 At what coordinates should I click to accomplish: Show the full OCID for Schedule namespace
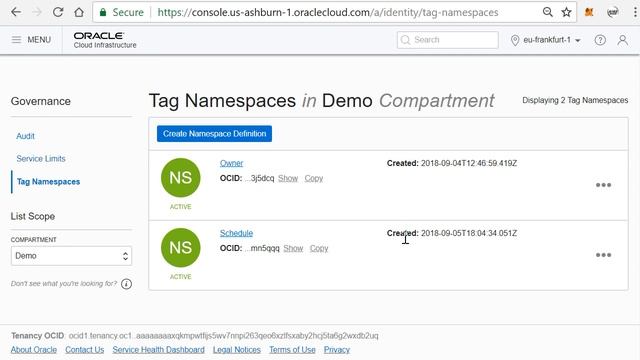point(293,248)
